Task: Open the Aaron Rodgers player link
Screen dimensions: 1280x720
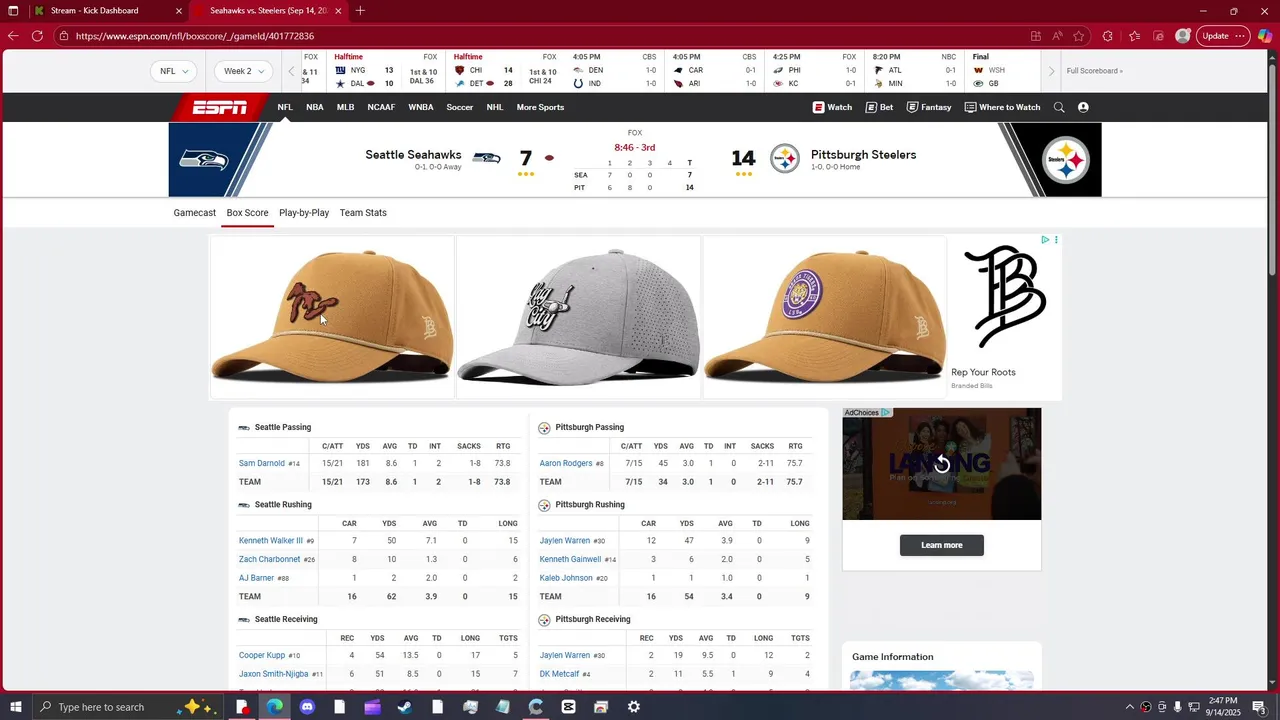Action: click(566, 463)
